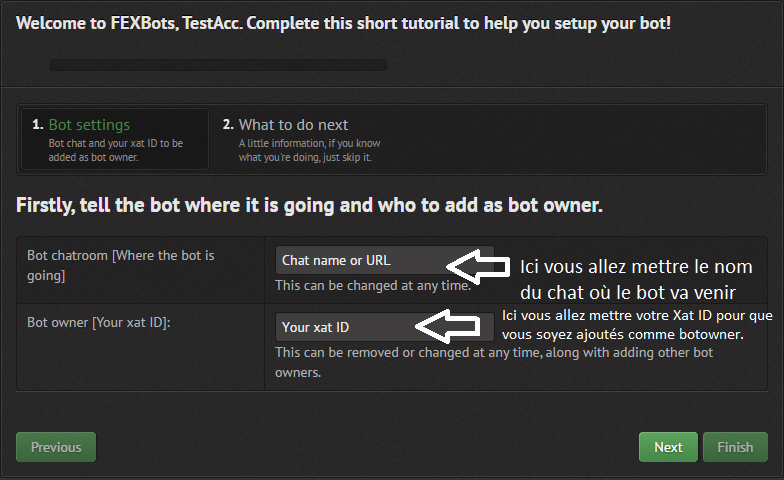This screenshot has width=784, height=480.
Task: Focus the Your xat ID input
Action: pyautogui.click(x=384, y=328)
